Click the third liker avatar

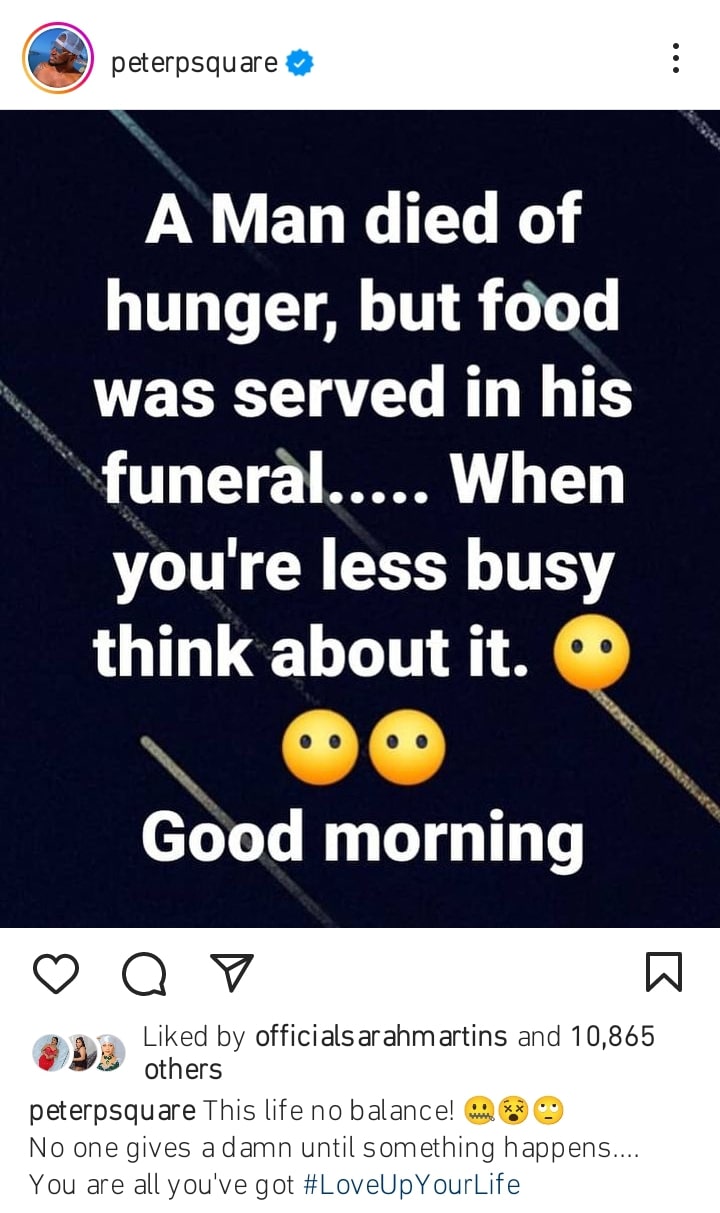click(x=109, y=1052)
